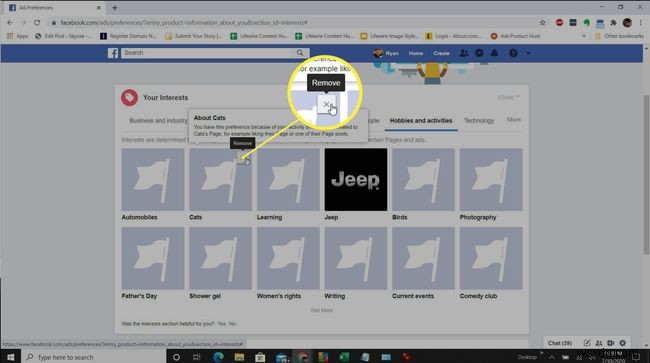Click the Photography interest tile
The height and width of the screenshot is (363, 650).
[491, 179]
